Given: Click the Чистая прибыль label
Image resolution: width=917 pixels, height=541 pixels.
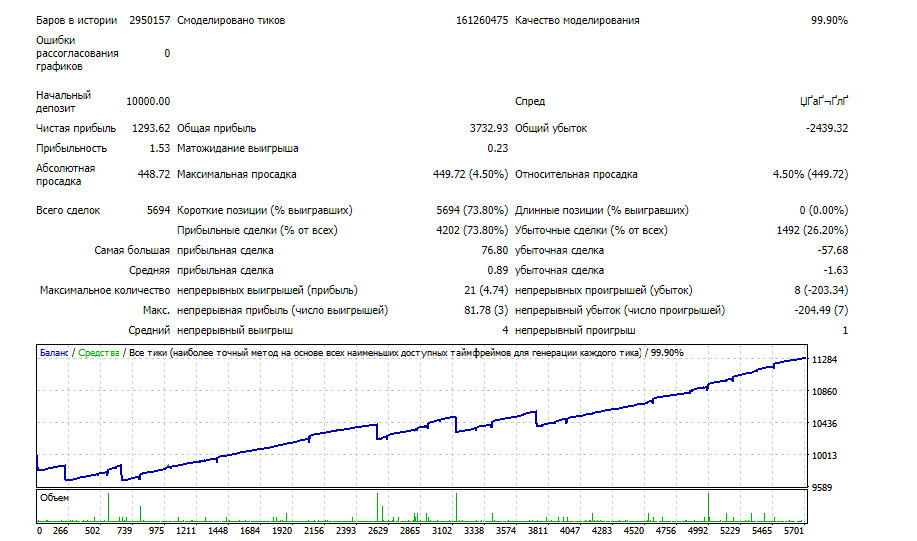Looking at the screenshot, I should (76, 128).
